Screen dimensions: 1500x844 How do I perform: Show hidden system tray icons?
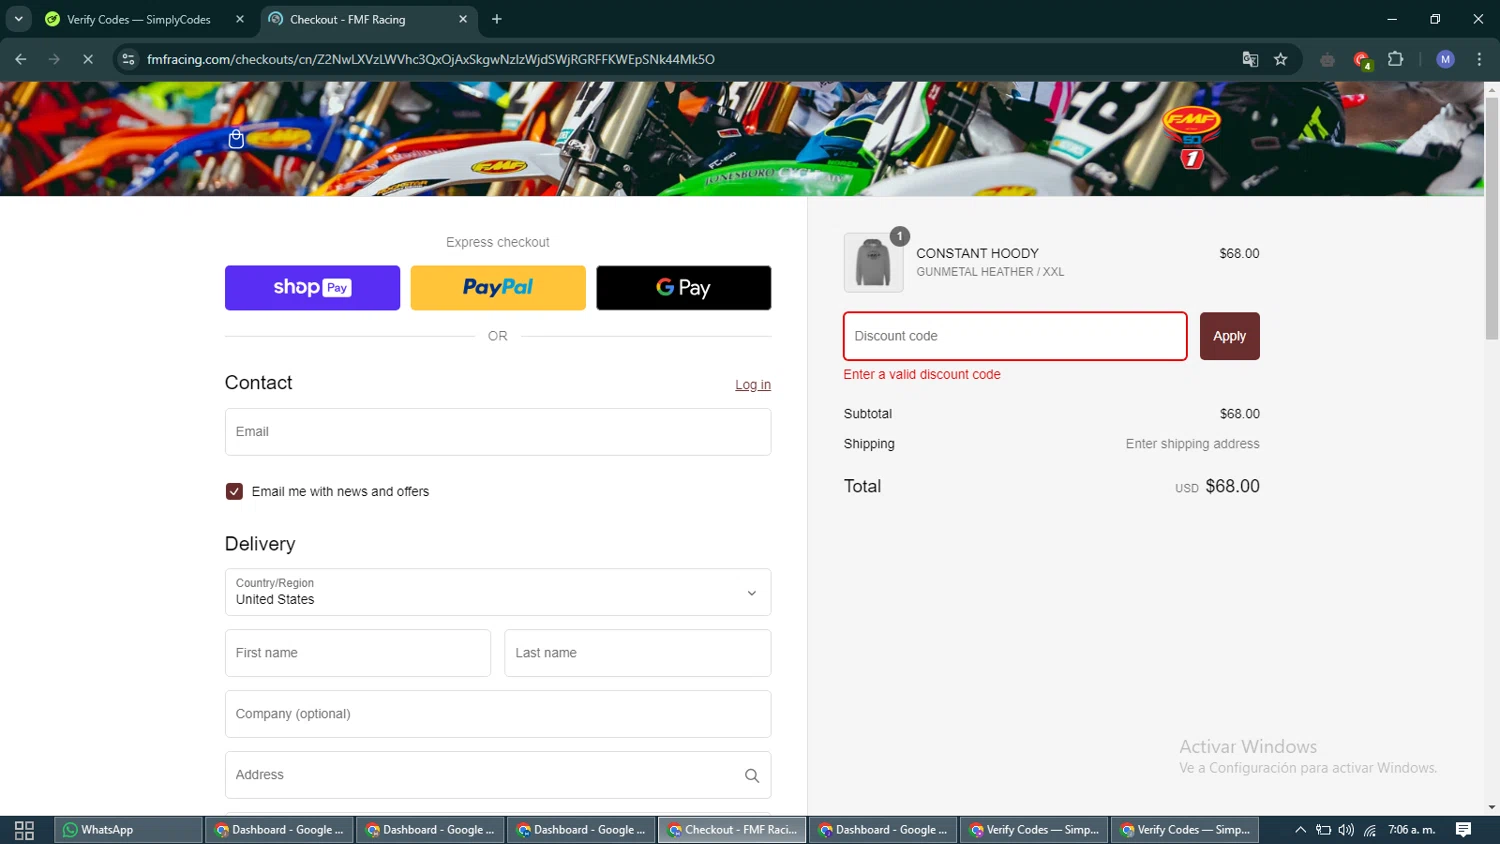[x=1300, y=830]
